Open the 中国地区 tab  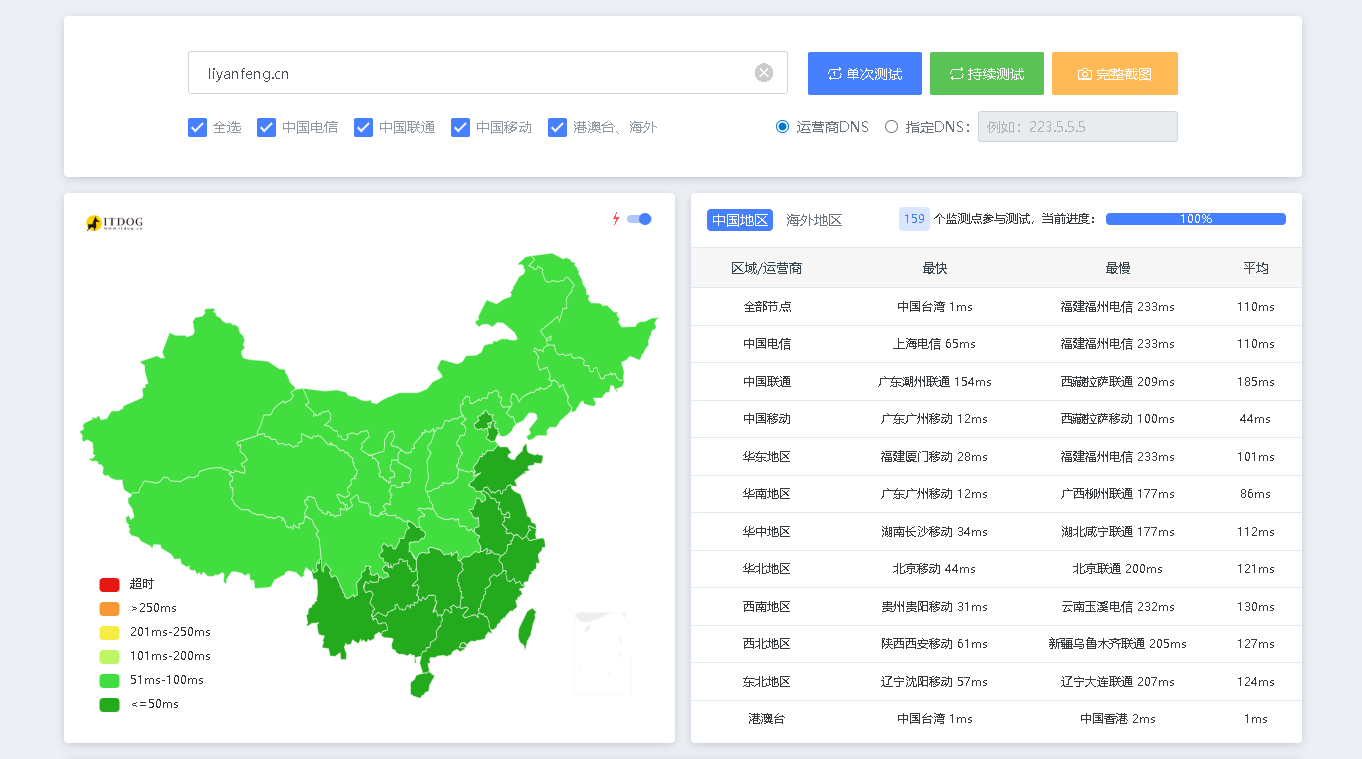pos(739,220)
